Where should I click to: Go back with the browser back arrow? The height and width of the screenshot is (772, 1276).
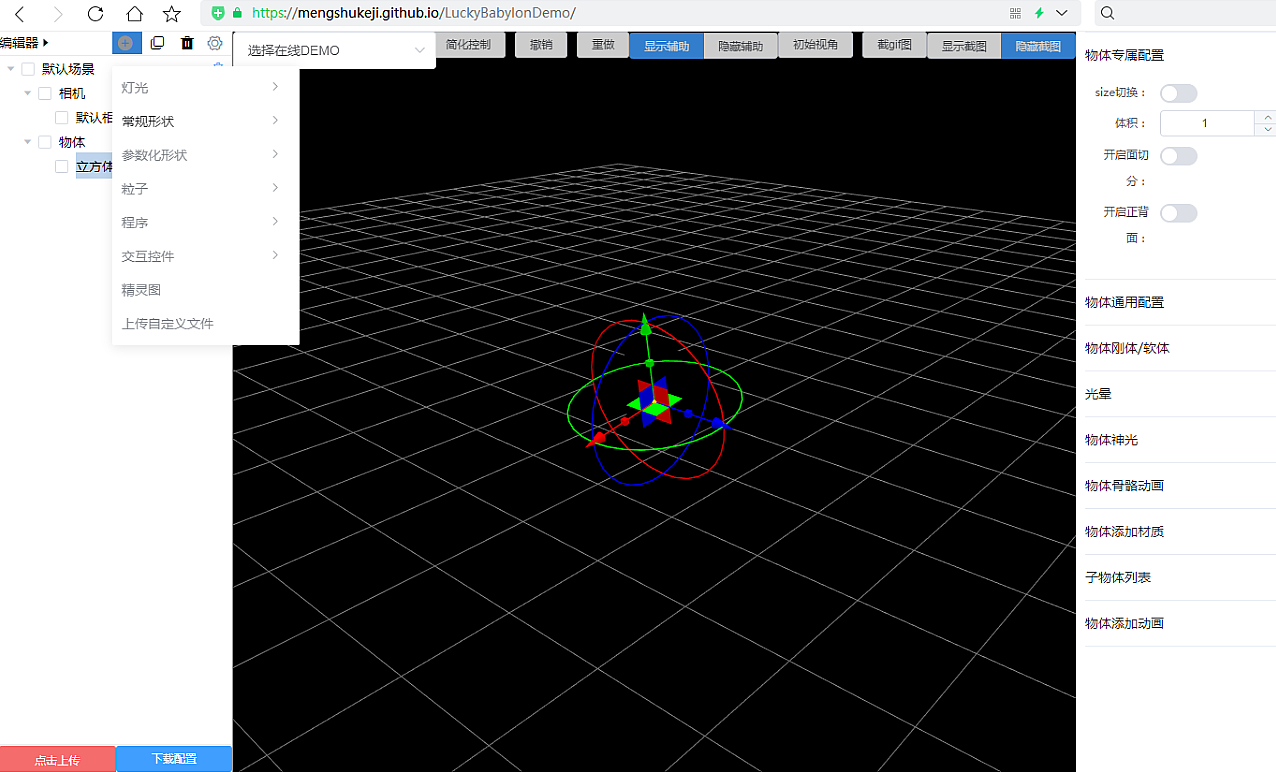pos(19,14)
